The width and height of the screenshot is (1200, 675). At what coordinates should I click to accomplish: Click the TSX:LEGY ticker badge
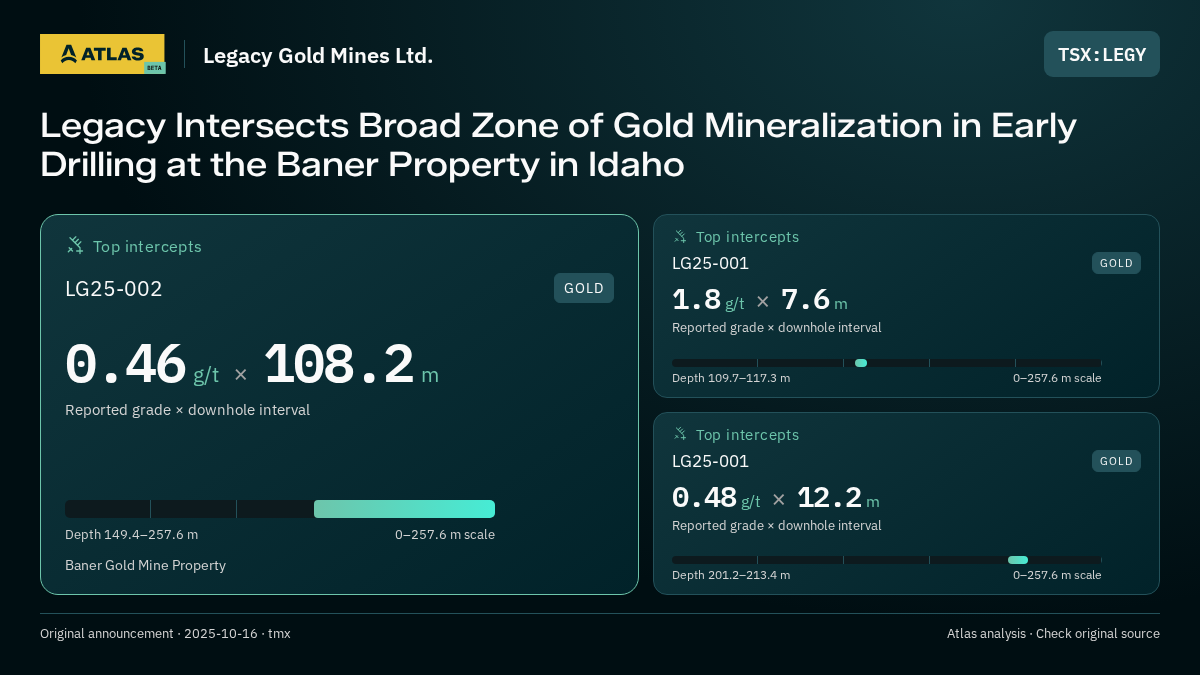[1102, 54]
